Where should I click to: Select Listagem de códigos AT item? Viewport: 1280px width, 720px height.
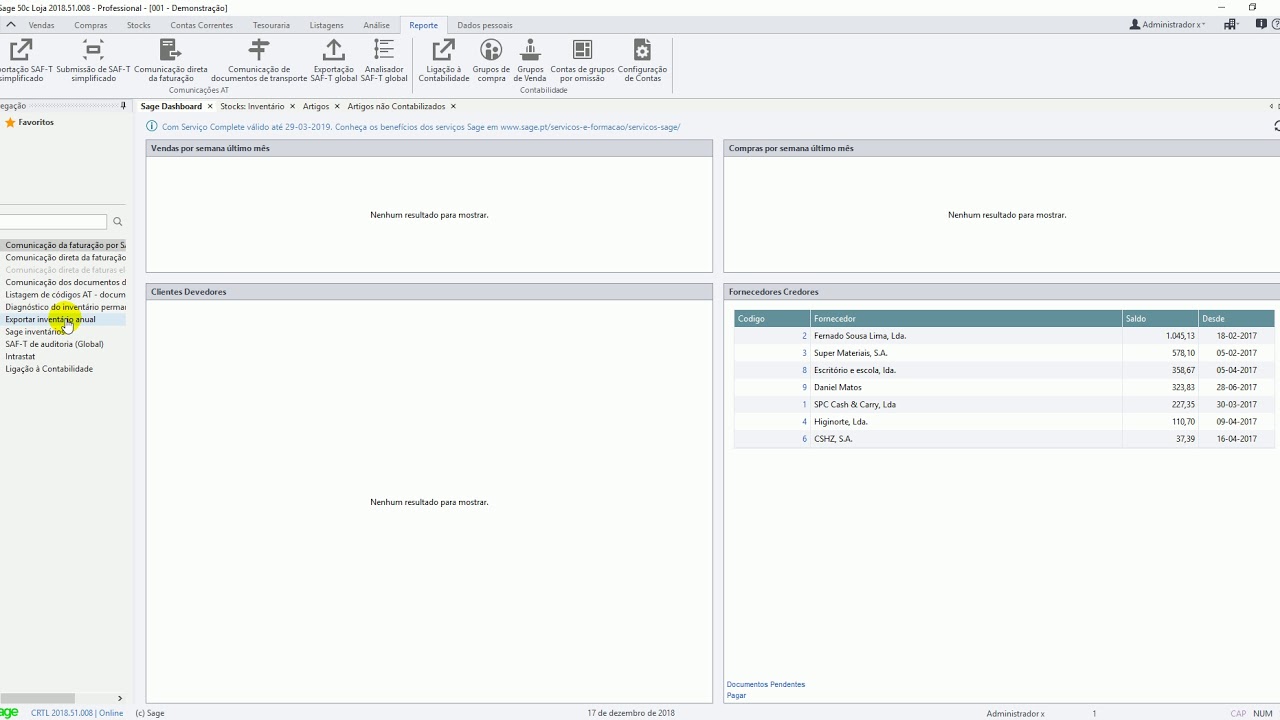pyautogui.click(x=65, y=295)
